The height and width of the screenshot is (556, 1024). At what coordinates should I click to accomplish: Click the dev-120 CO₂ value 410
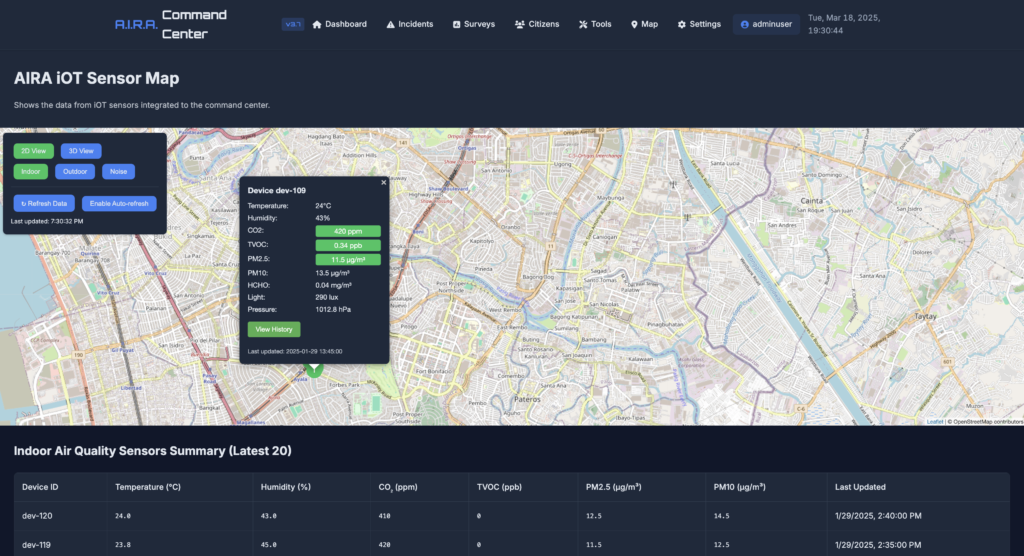tap(384, 516)
